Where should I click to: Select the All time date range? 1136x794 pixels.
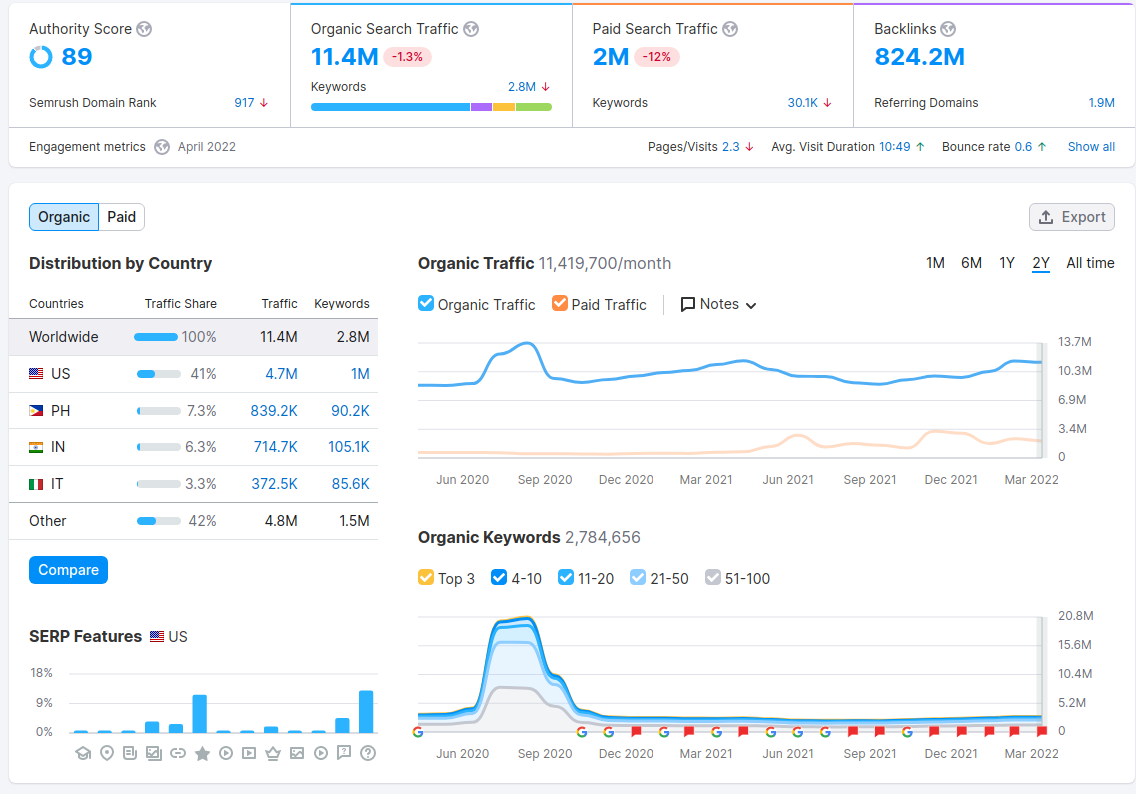pos(1090,263)
